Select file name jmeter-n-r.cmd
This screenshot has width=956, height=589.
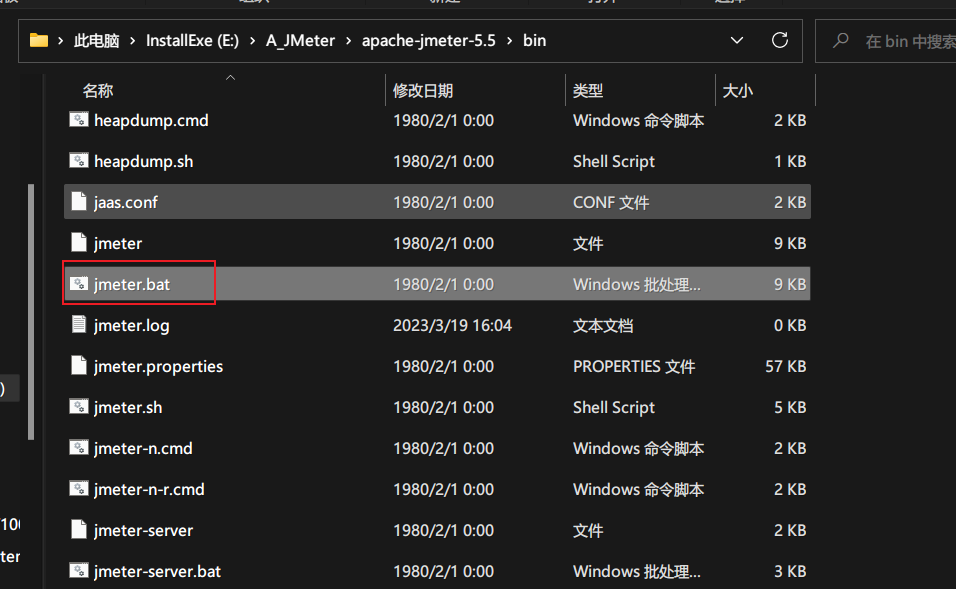pos(149,489)
